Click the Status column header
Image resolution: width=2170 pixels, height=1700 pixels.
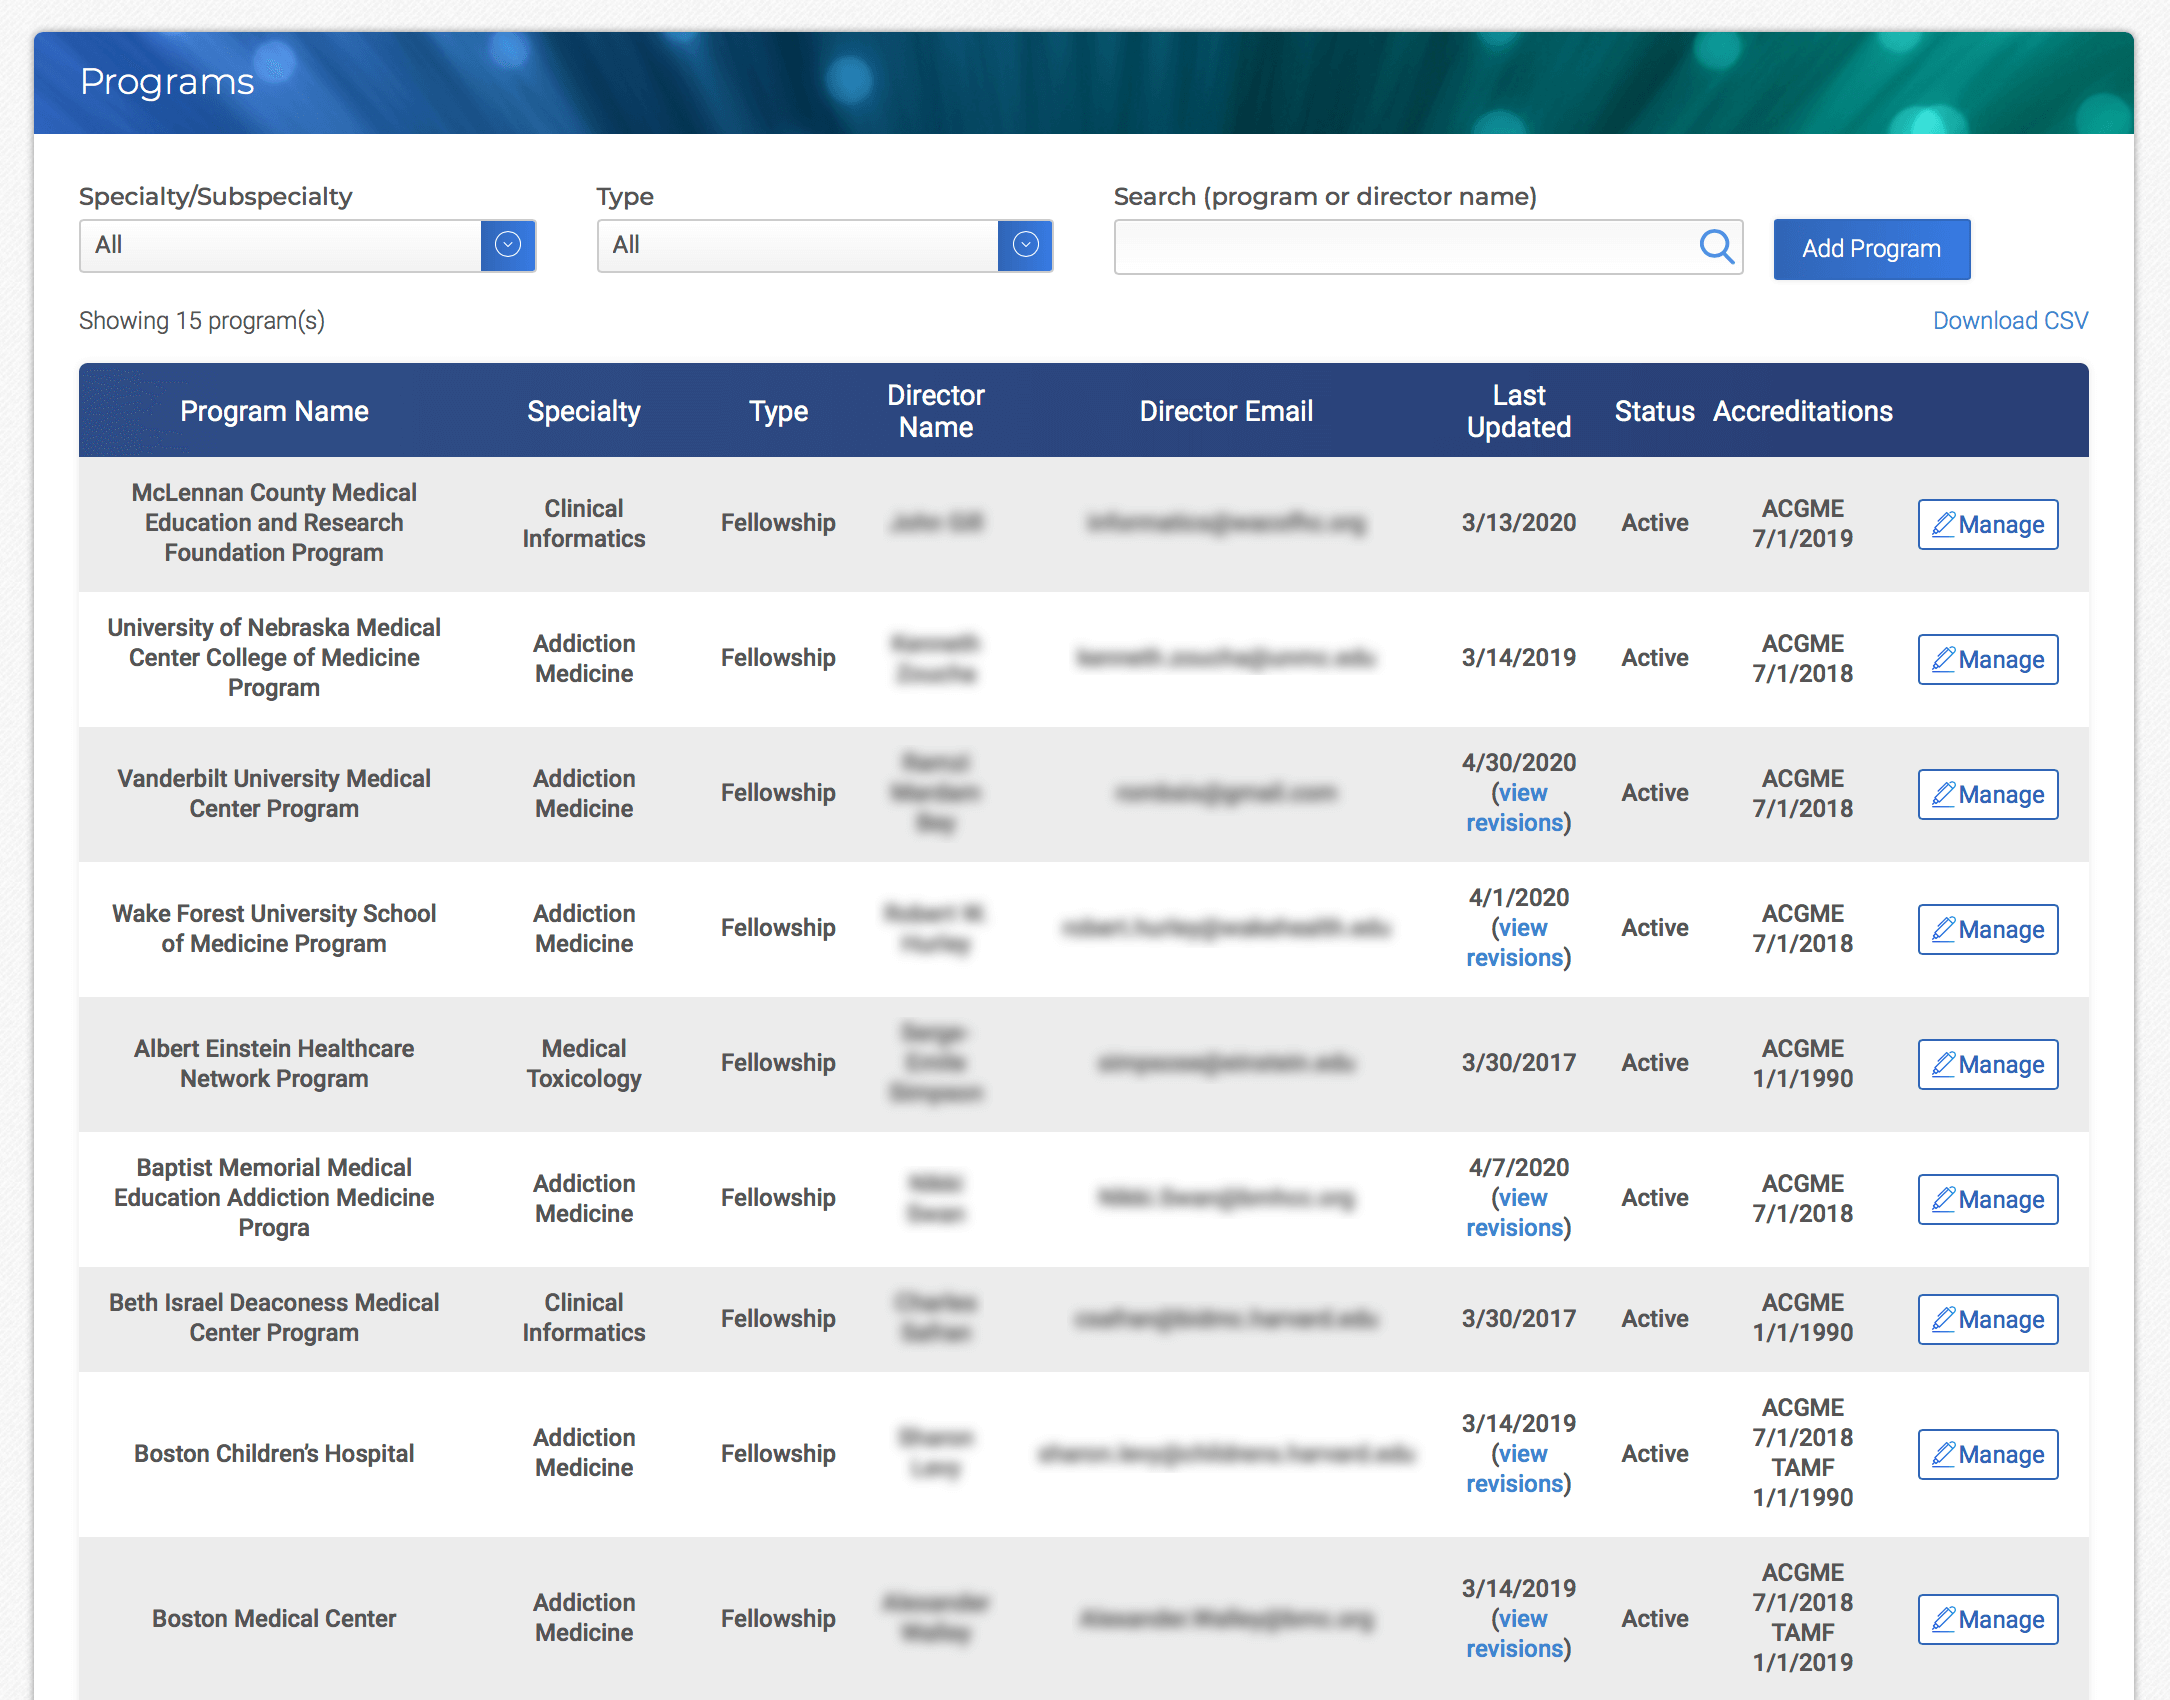(x=1654, y=411)
